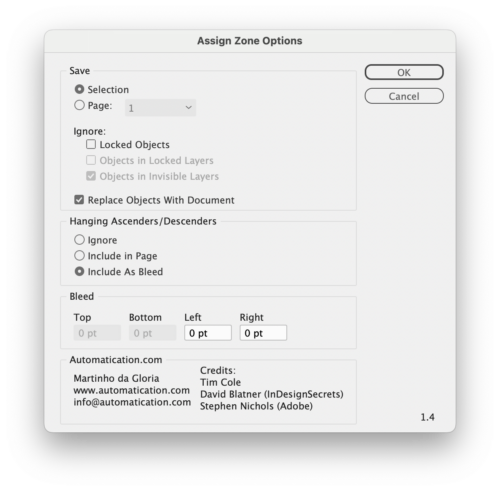Click www.automatication.com text

tap(132, 390)
